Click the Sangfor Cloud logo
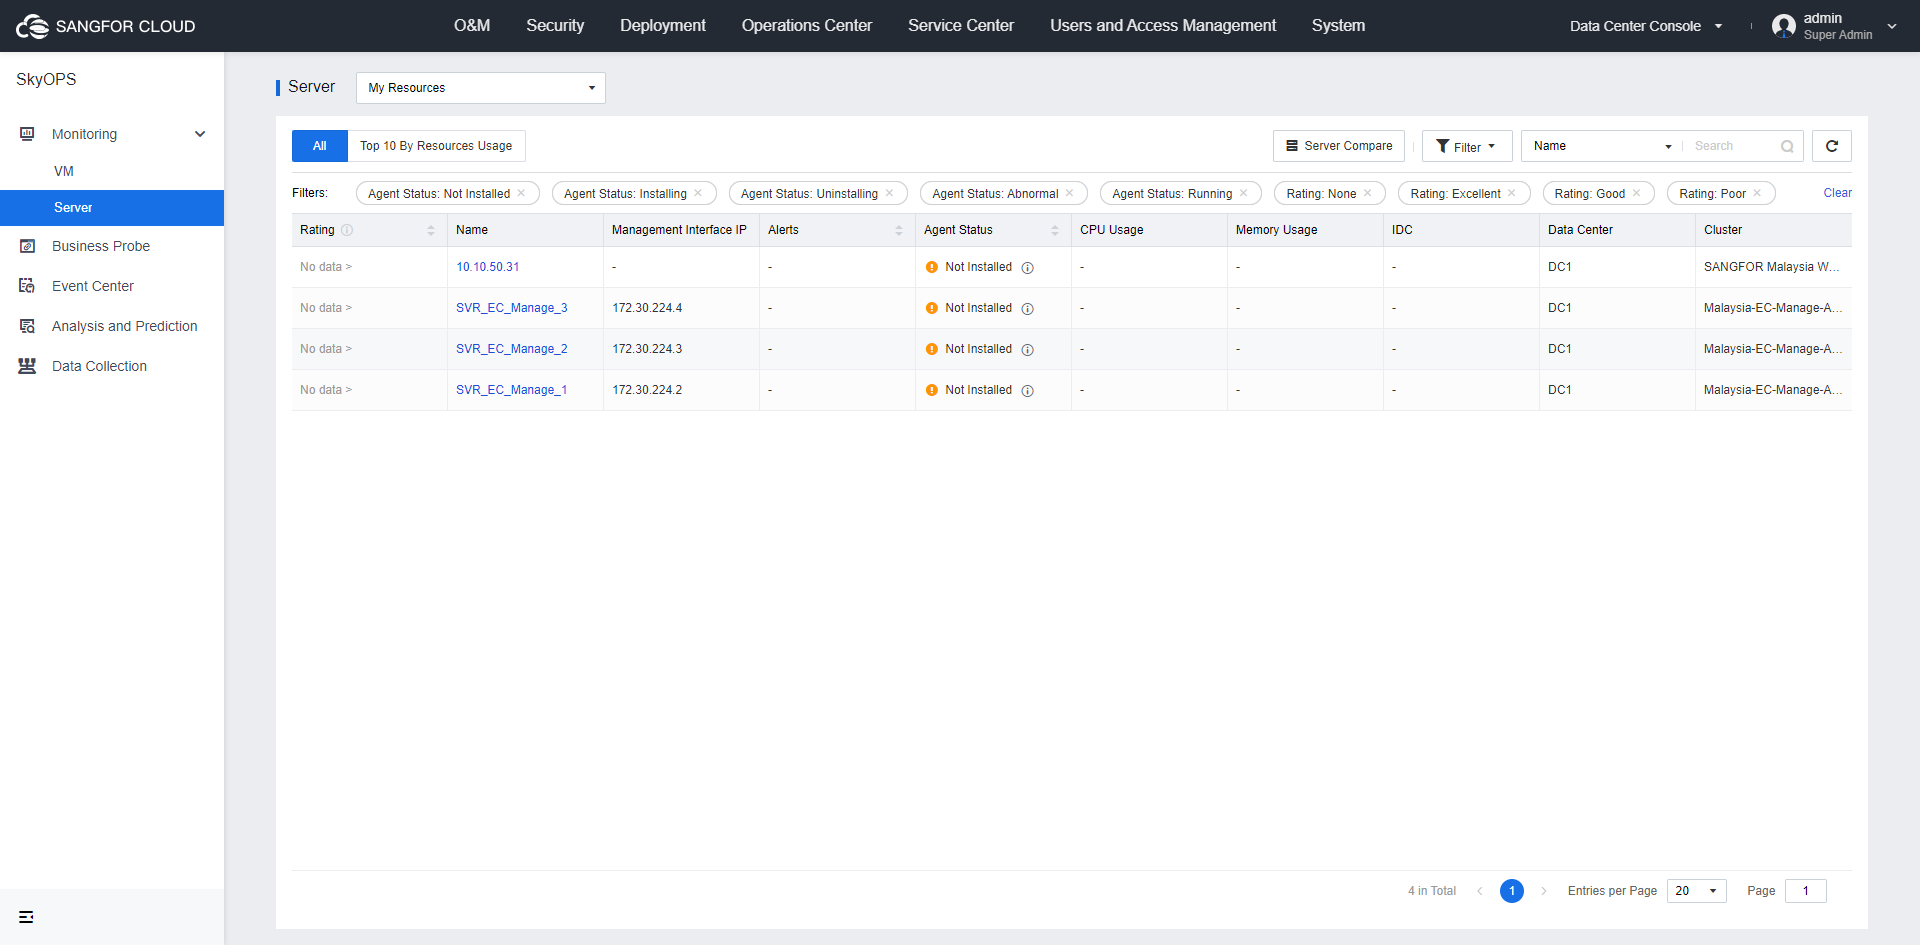 (105, 26)
